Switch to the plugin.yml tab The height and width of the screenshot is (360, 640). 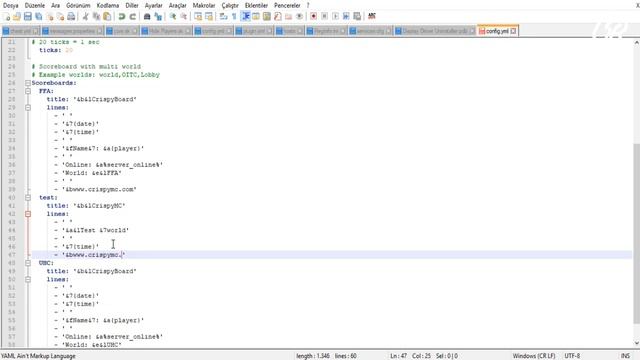tap(254, 31)
